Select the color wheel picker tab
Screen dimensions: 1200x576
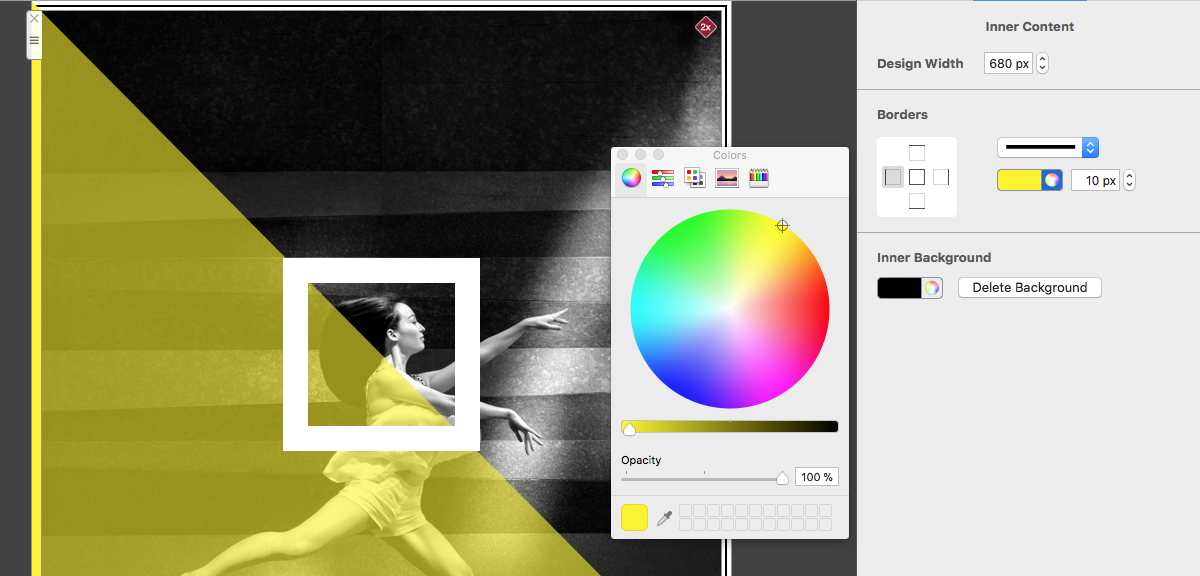(631, 178)
